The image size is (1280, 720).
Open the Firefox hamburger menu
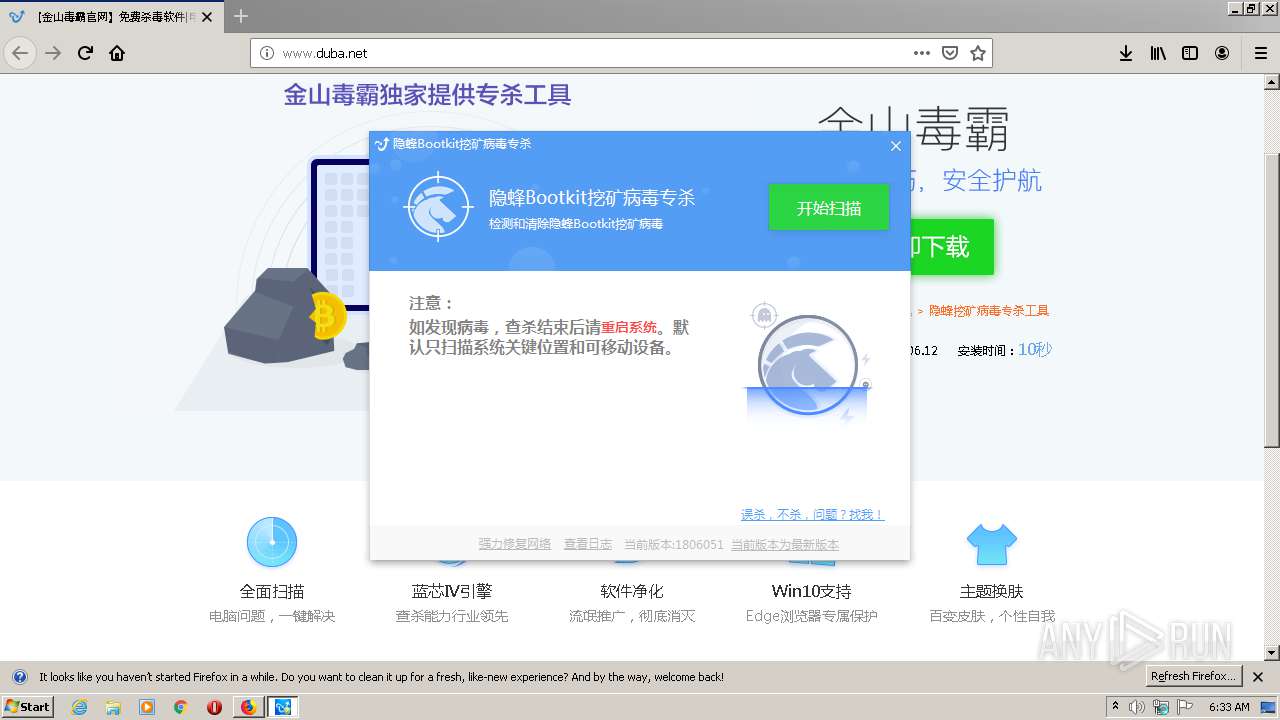[1260, 53]
